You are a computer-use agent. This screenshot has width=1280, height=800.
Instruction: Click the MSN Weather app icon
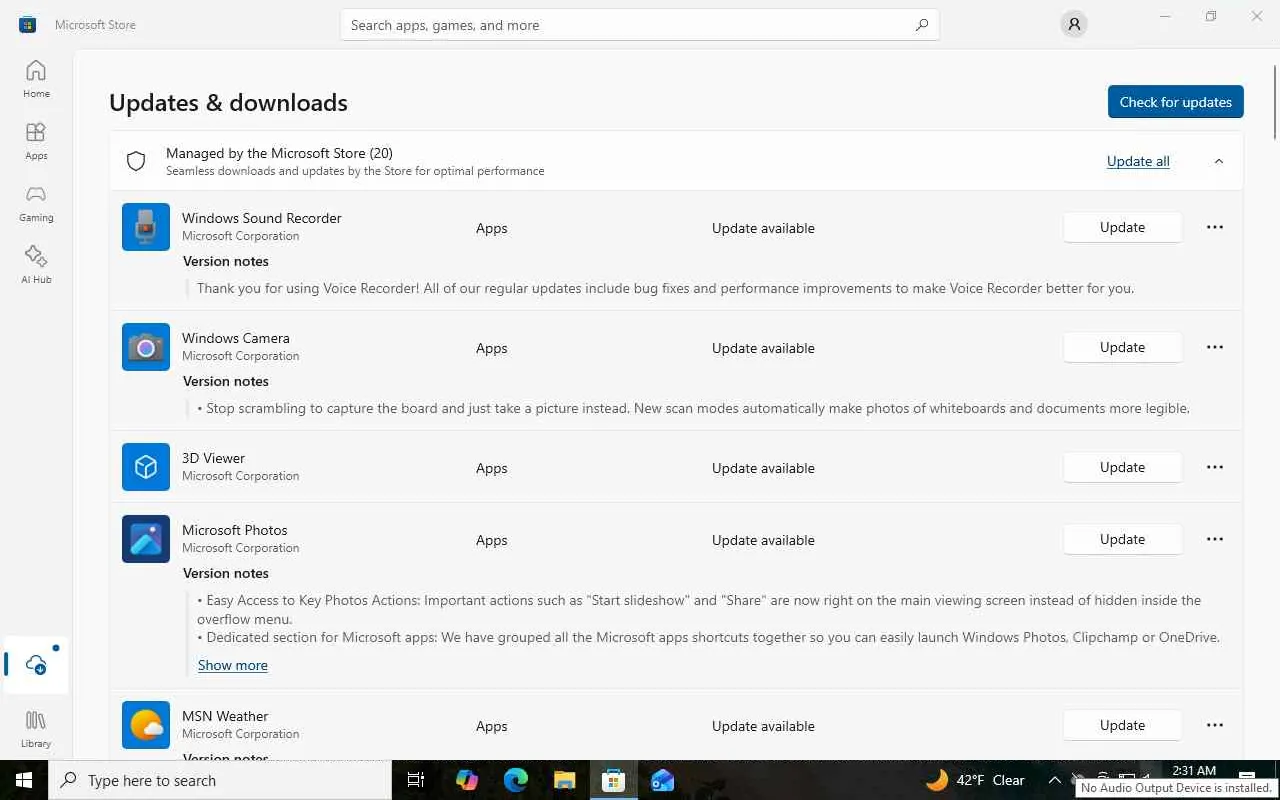(146, 725)
